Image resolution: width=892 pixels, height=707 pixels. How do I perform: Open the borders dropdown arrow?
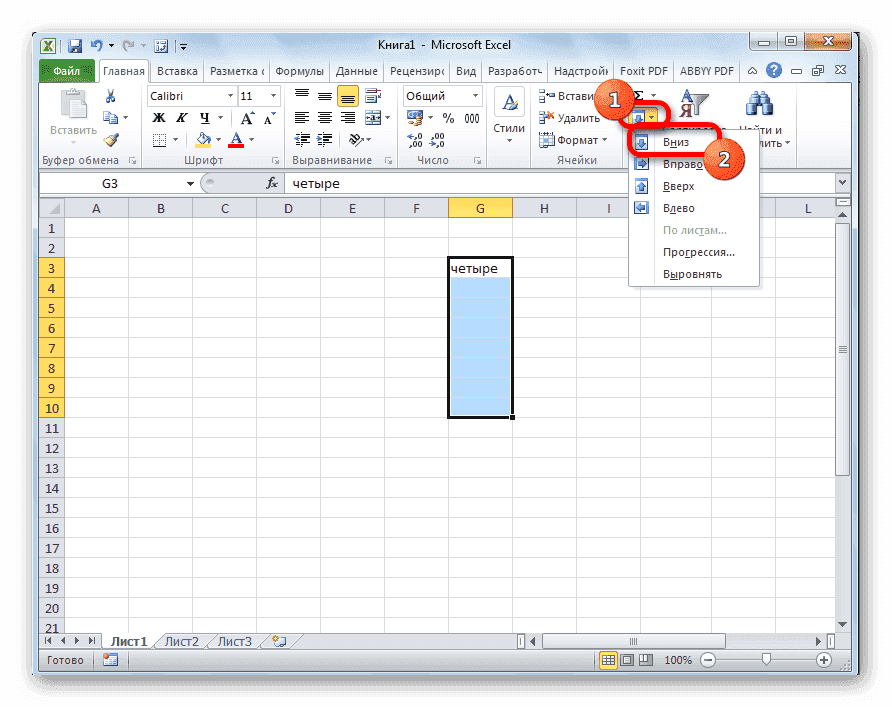176,139
